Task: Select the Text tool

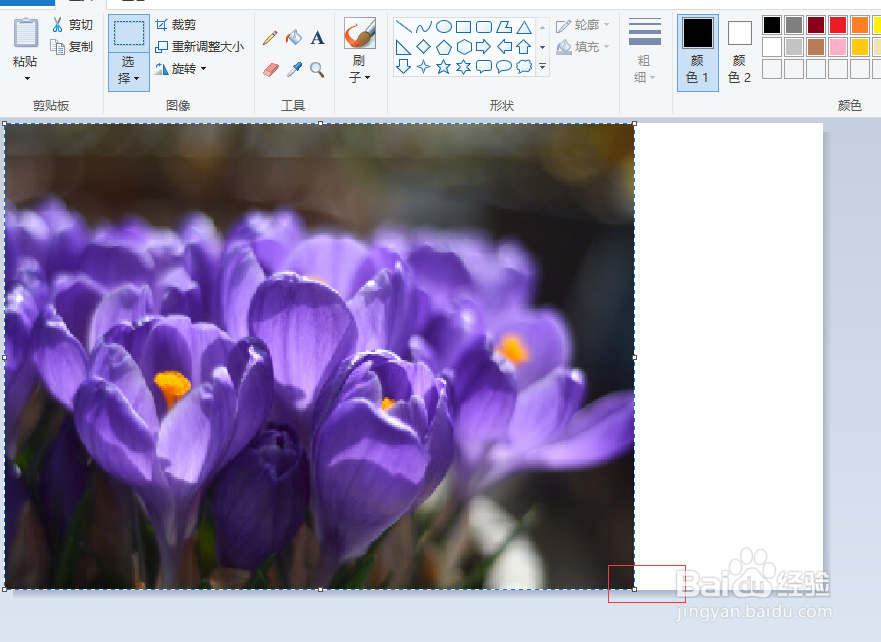Action: click(x=317, y=38)
